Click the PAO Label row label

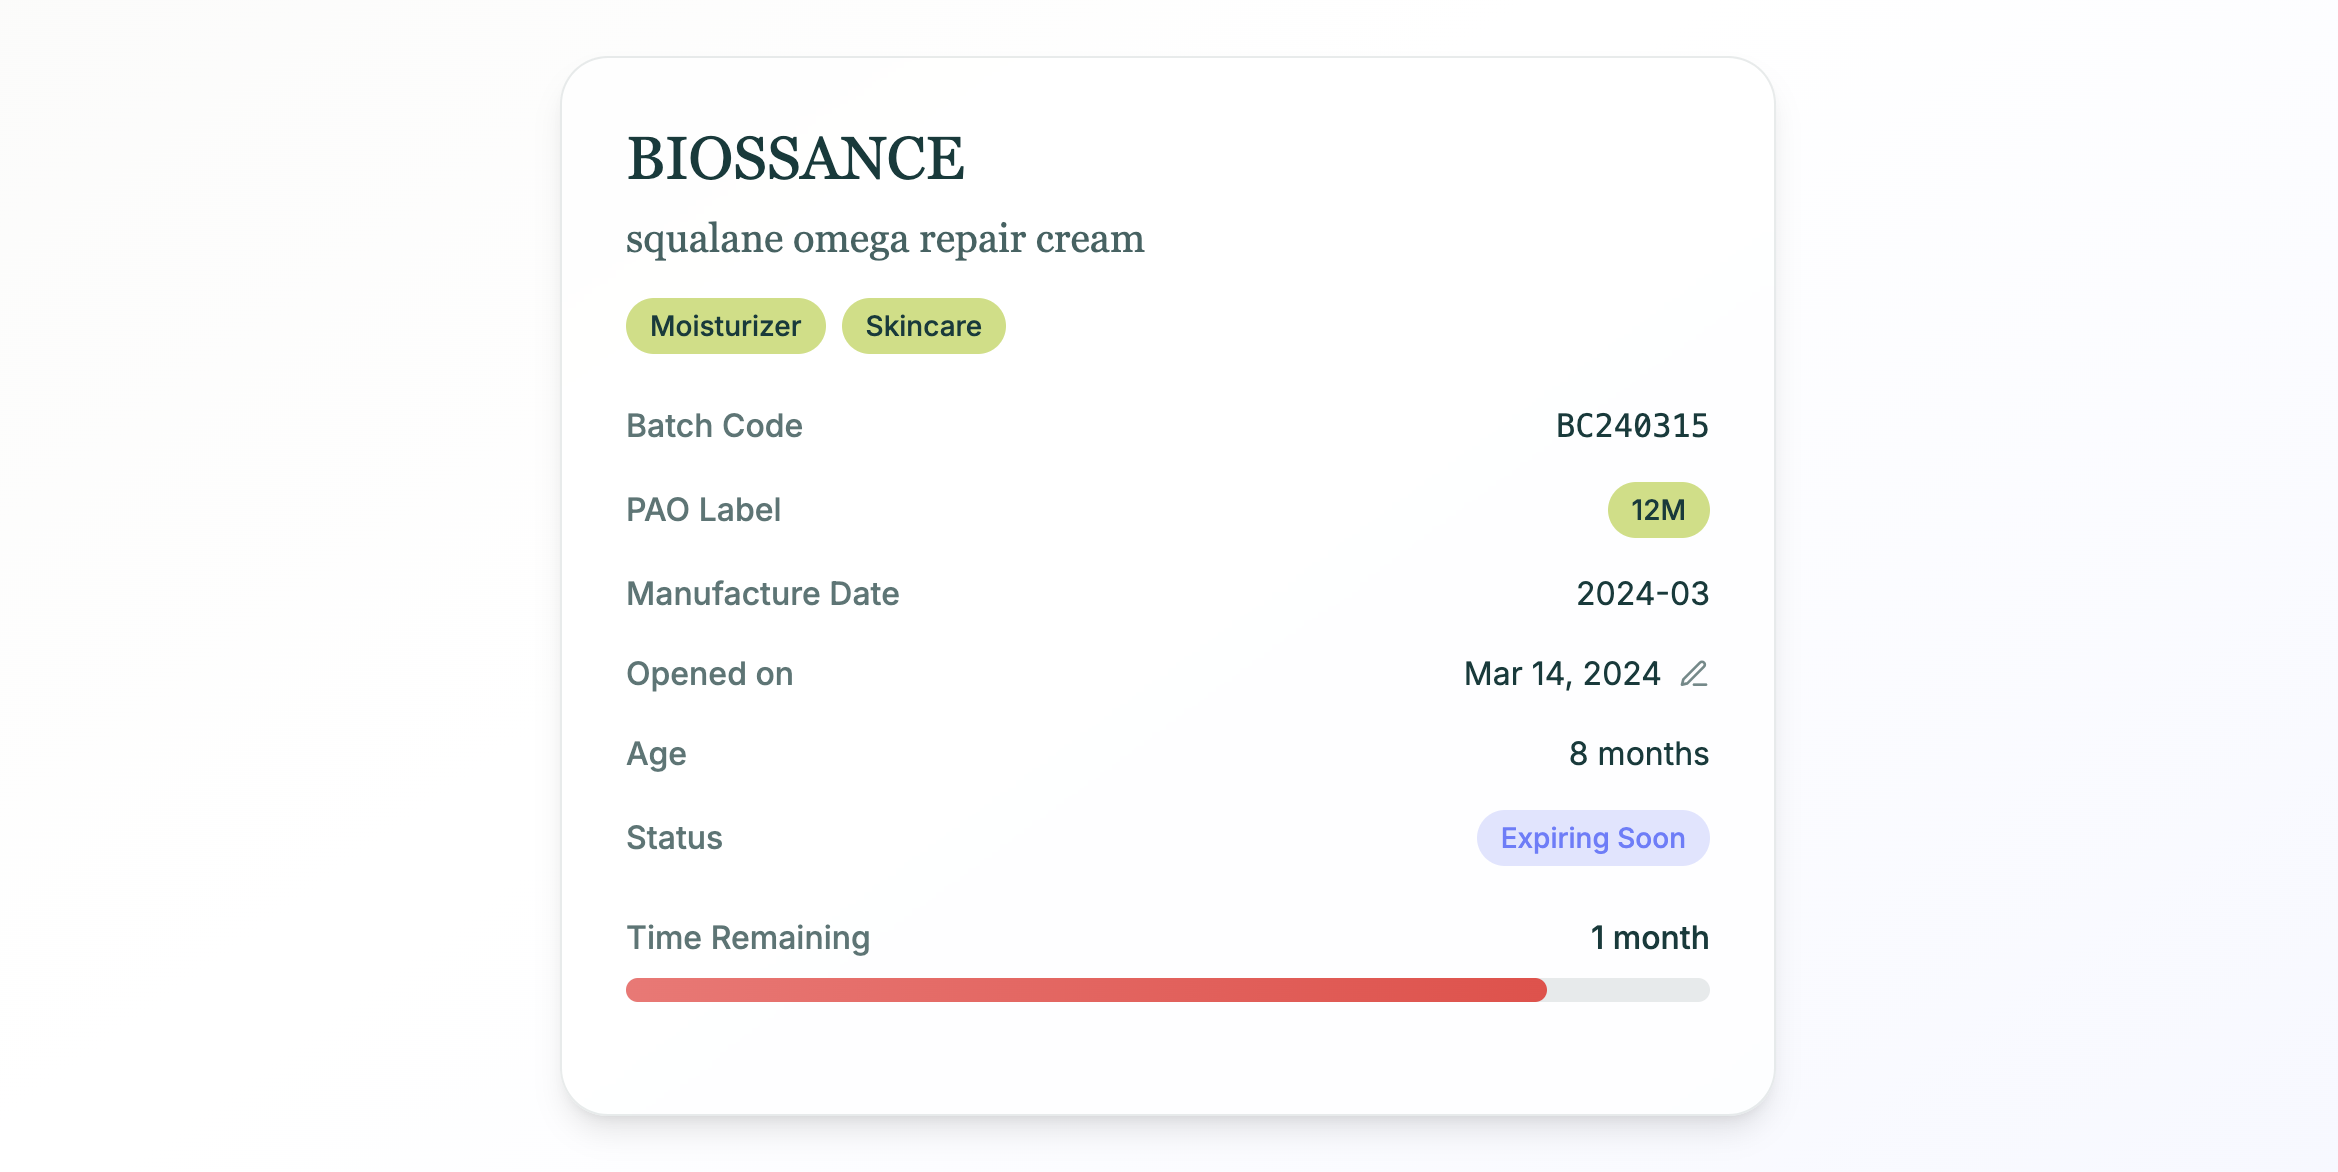click(703, 510)
